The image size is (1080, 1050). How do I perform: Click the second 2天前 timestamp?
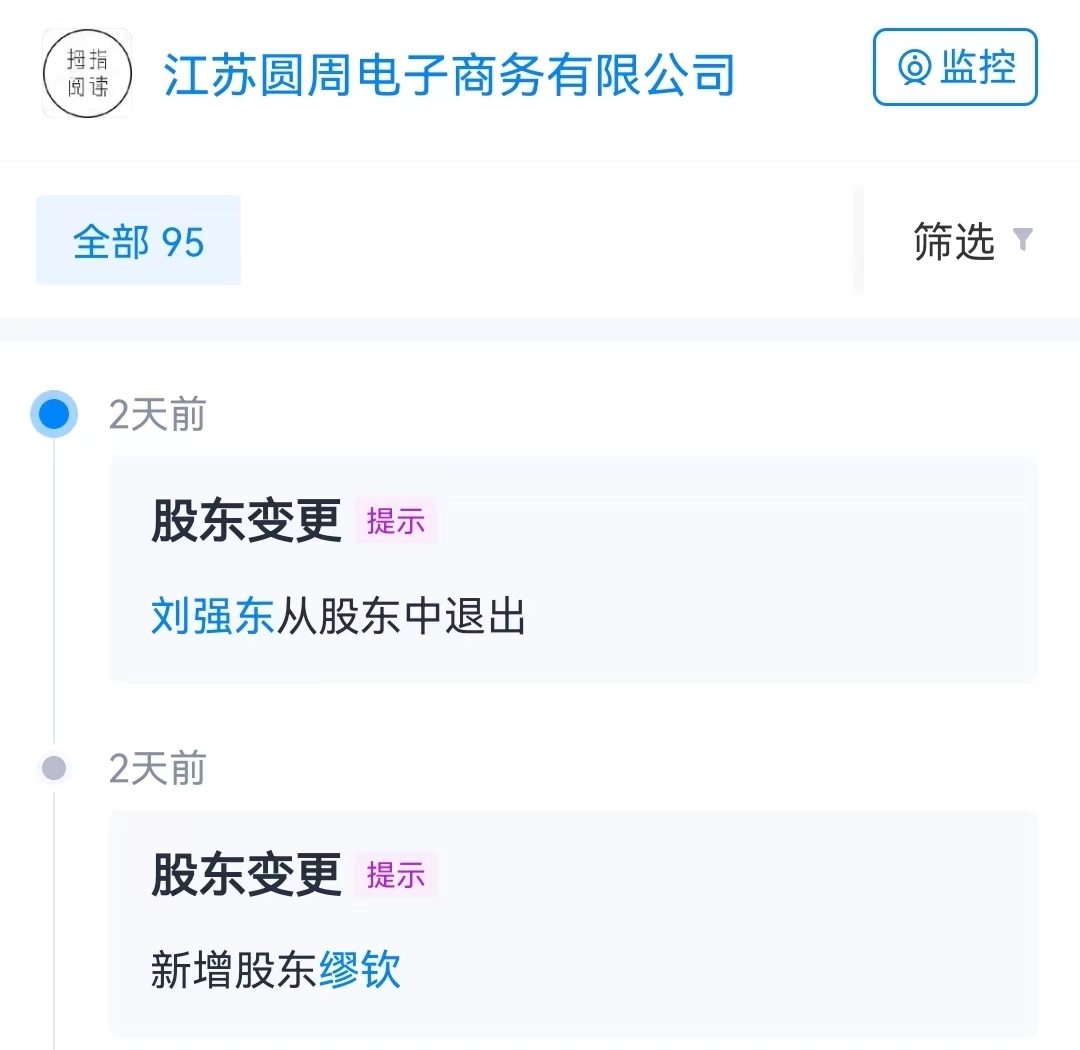pyautogui.click(x=157, y=769)
